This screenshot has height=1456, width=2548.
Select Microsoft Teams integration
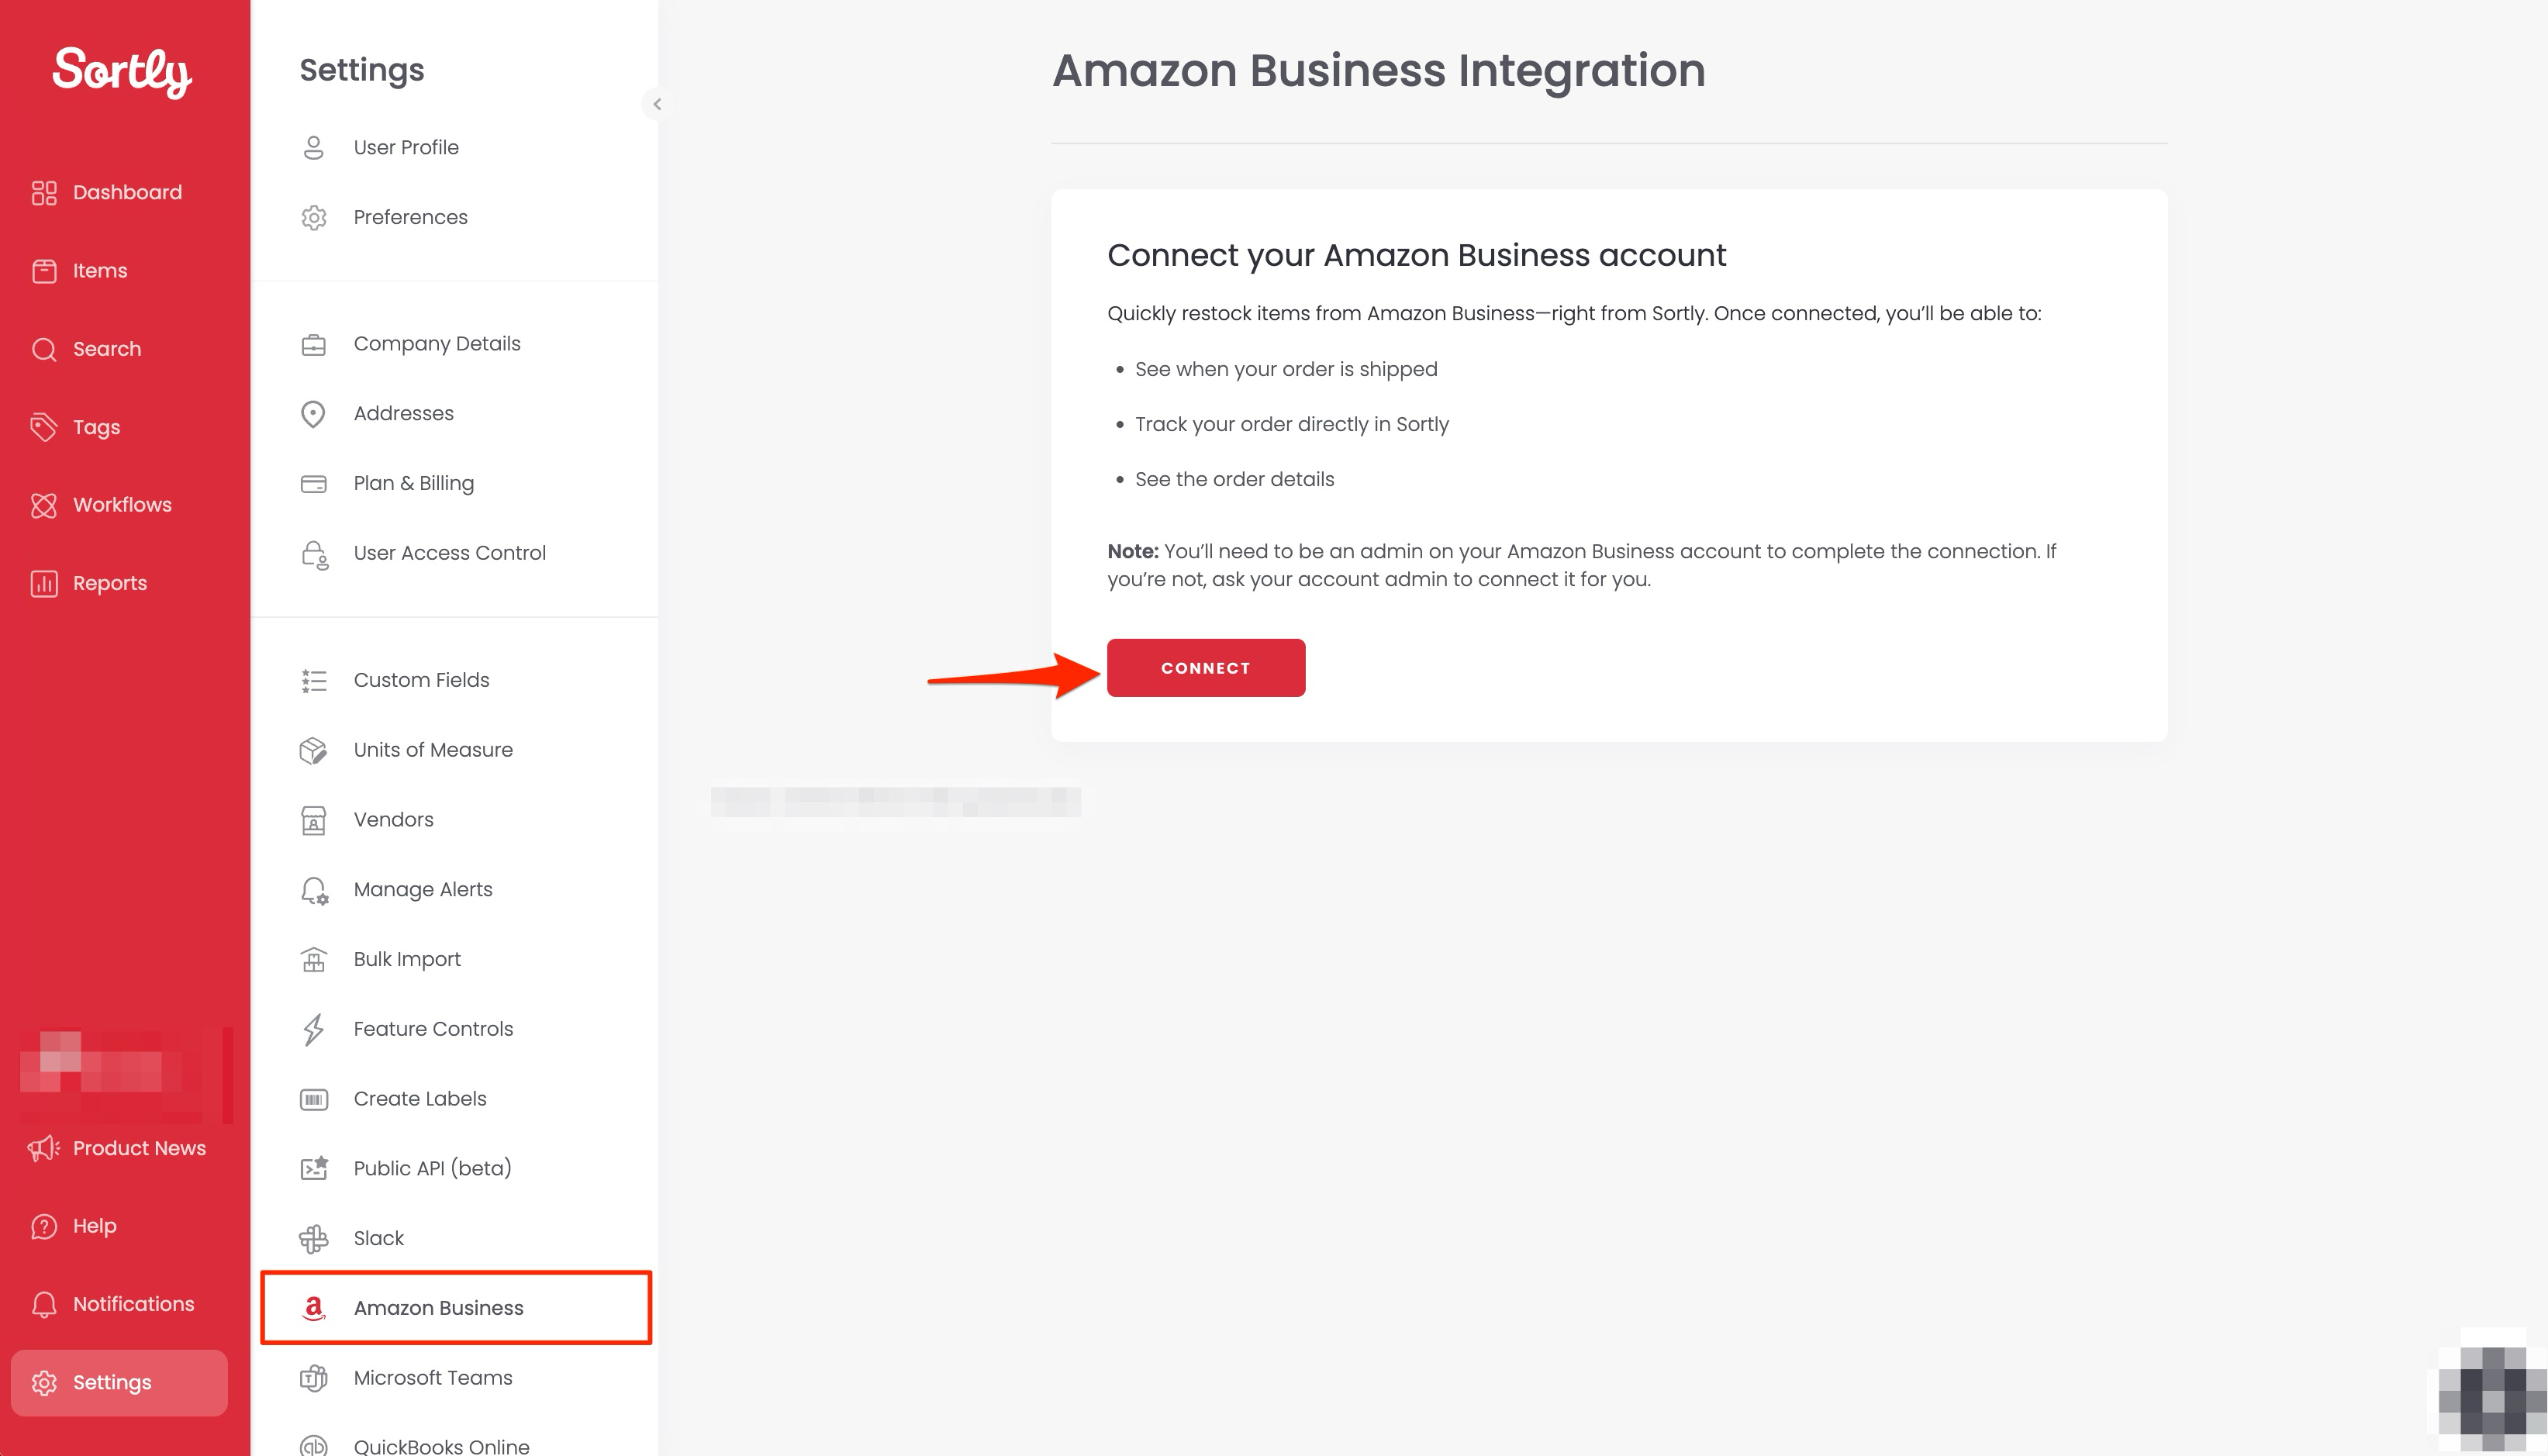[432, 1378]
